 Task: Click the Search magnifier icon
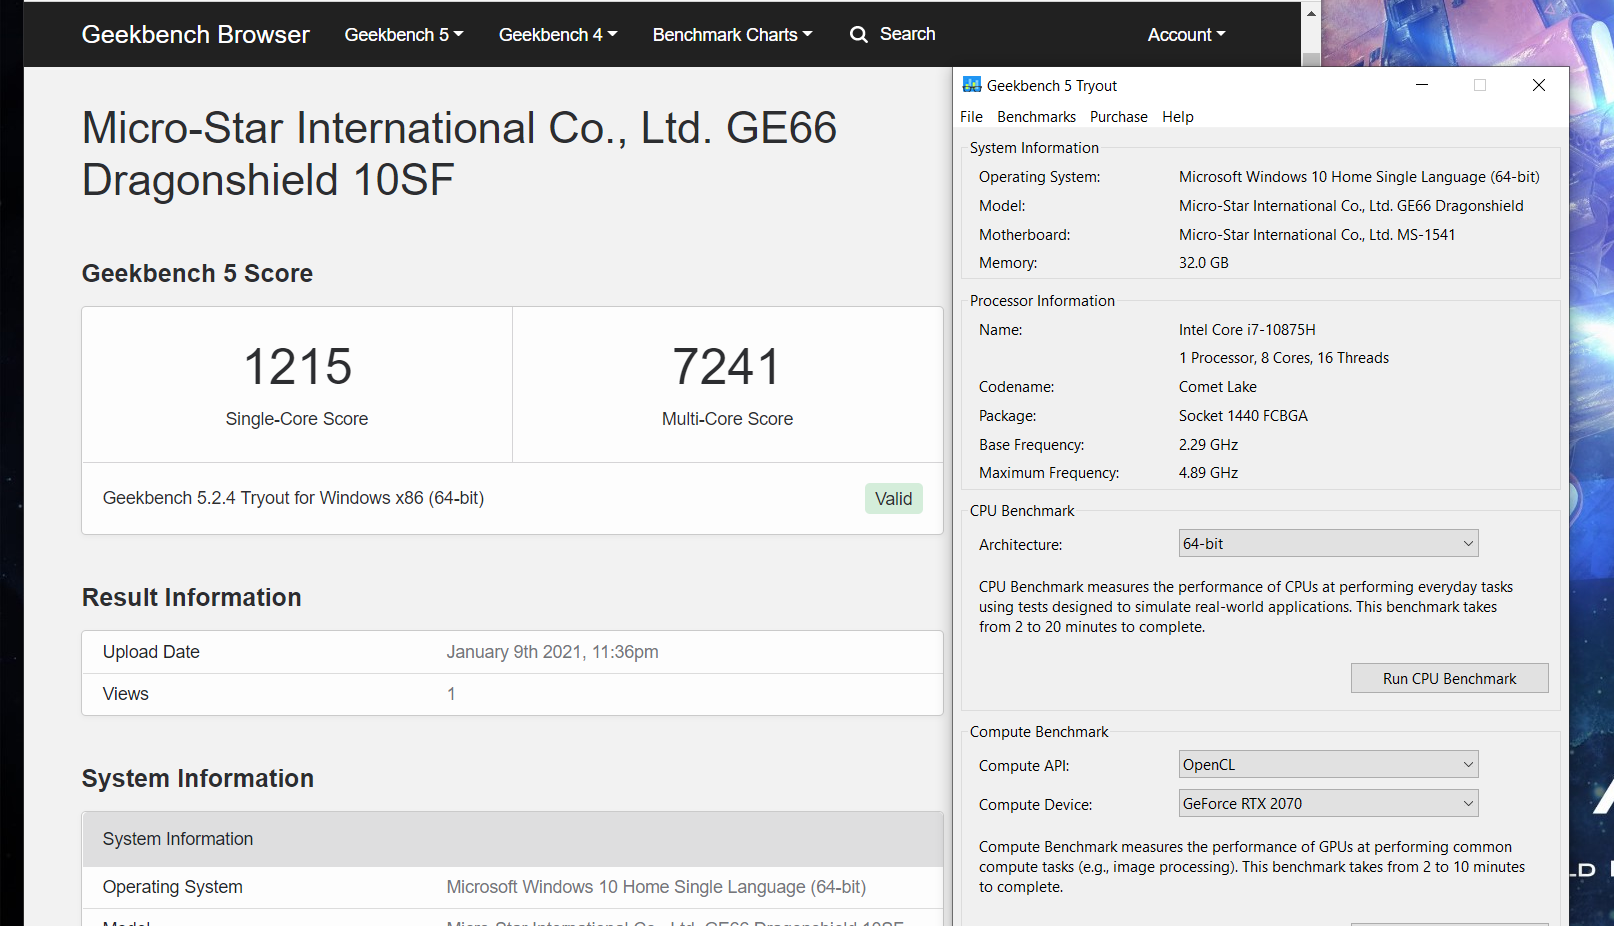859,35
